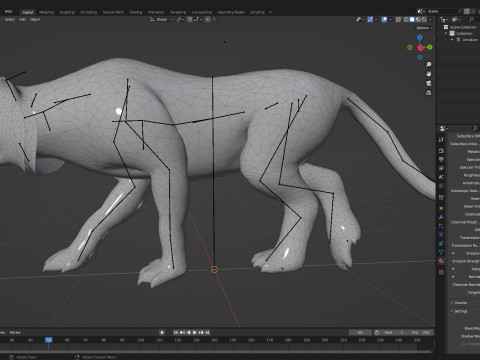Open the Object Constraints properties tab
The image size is (480, 360).
441,243
